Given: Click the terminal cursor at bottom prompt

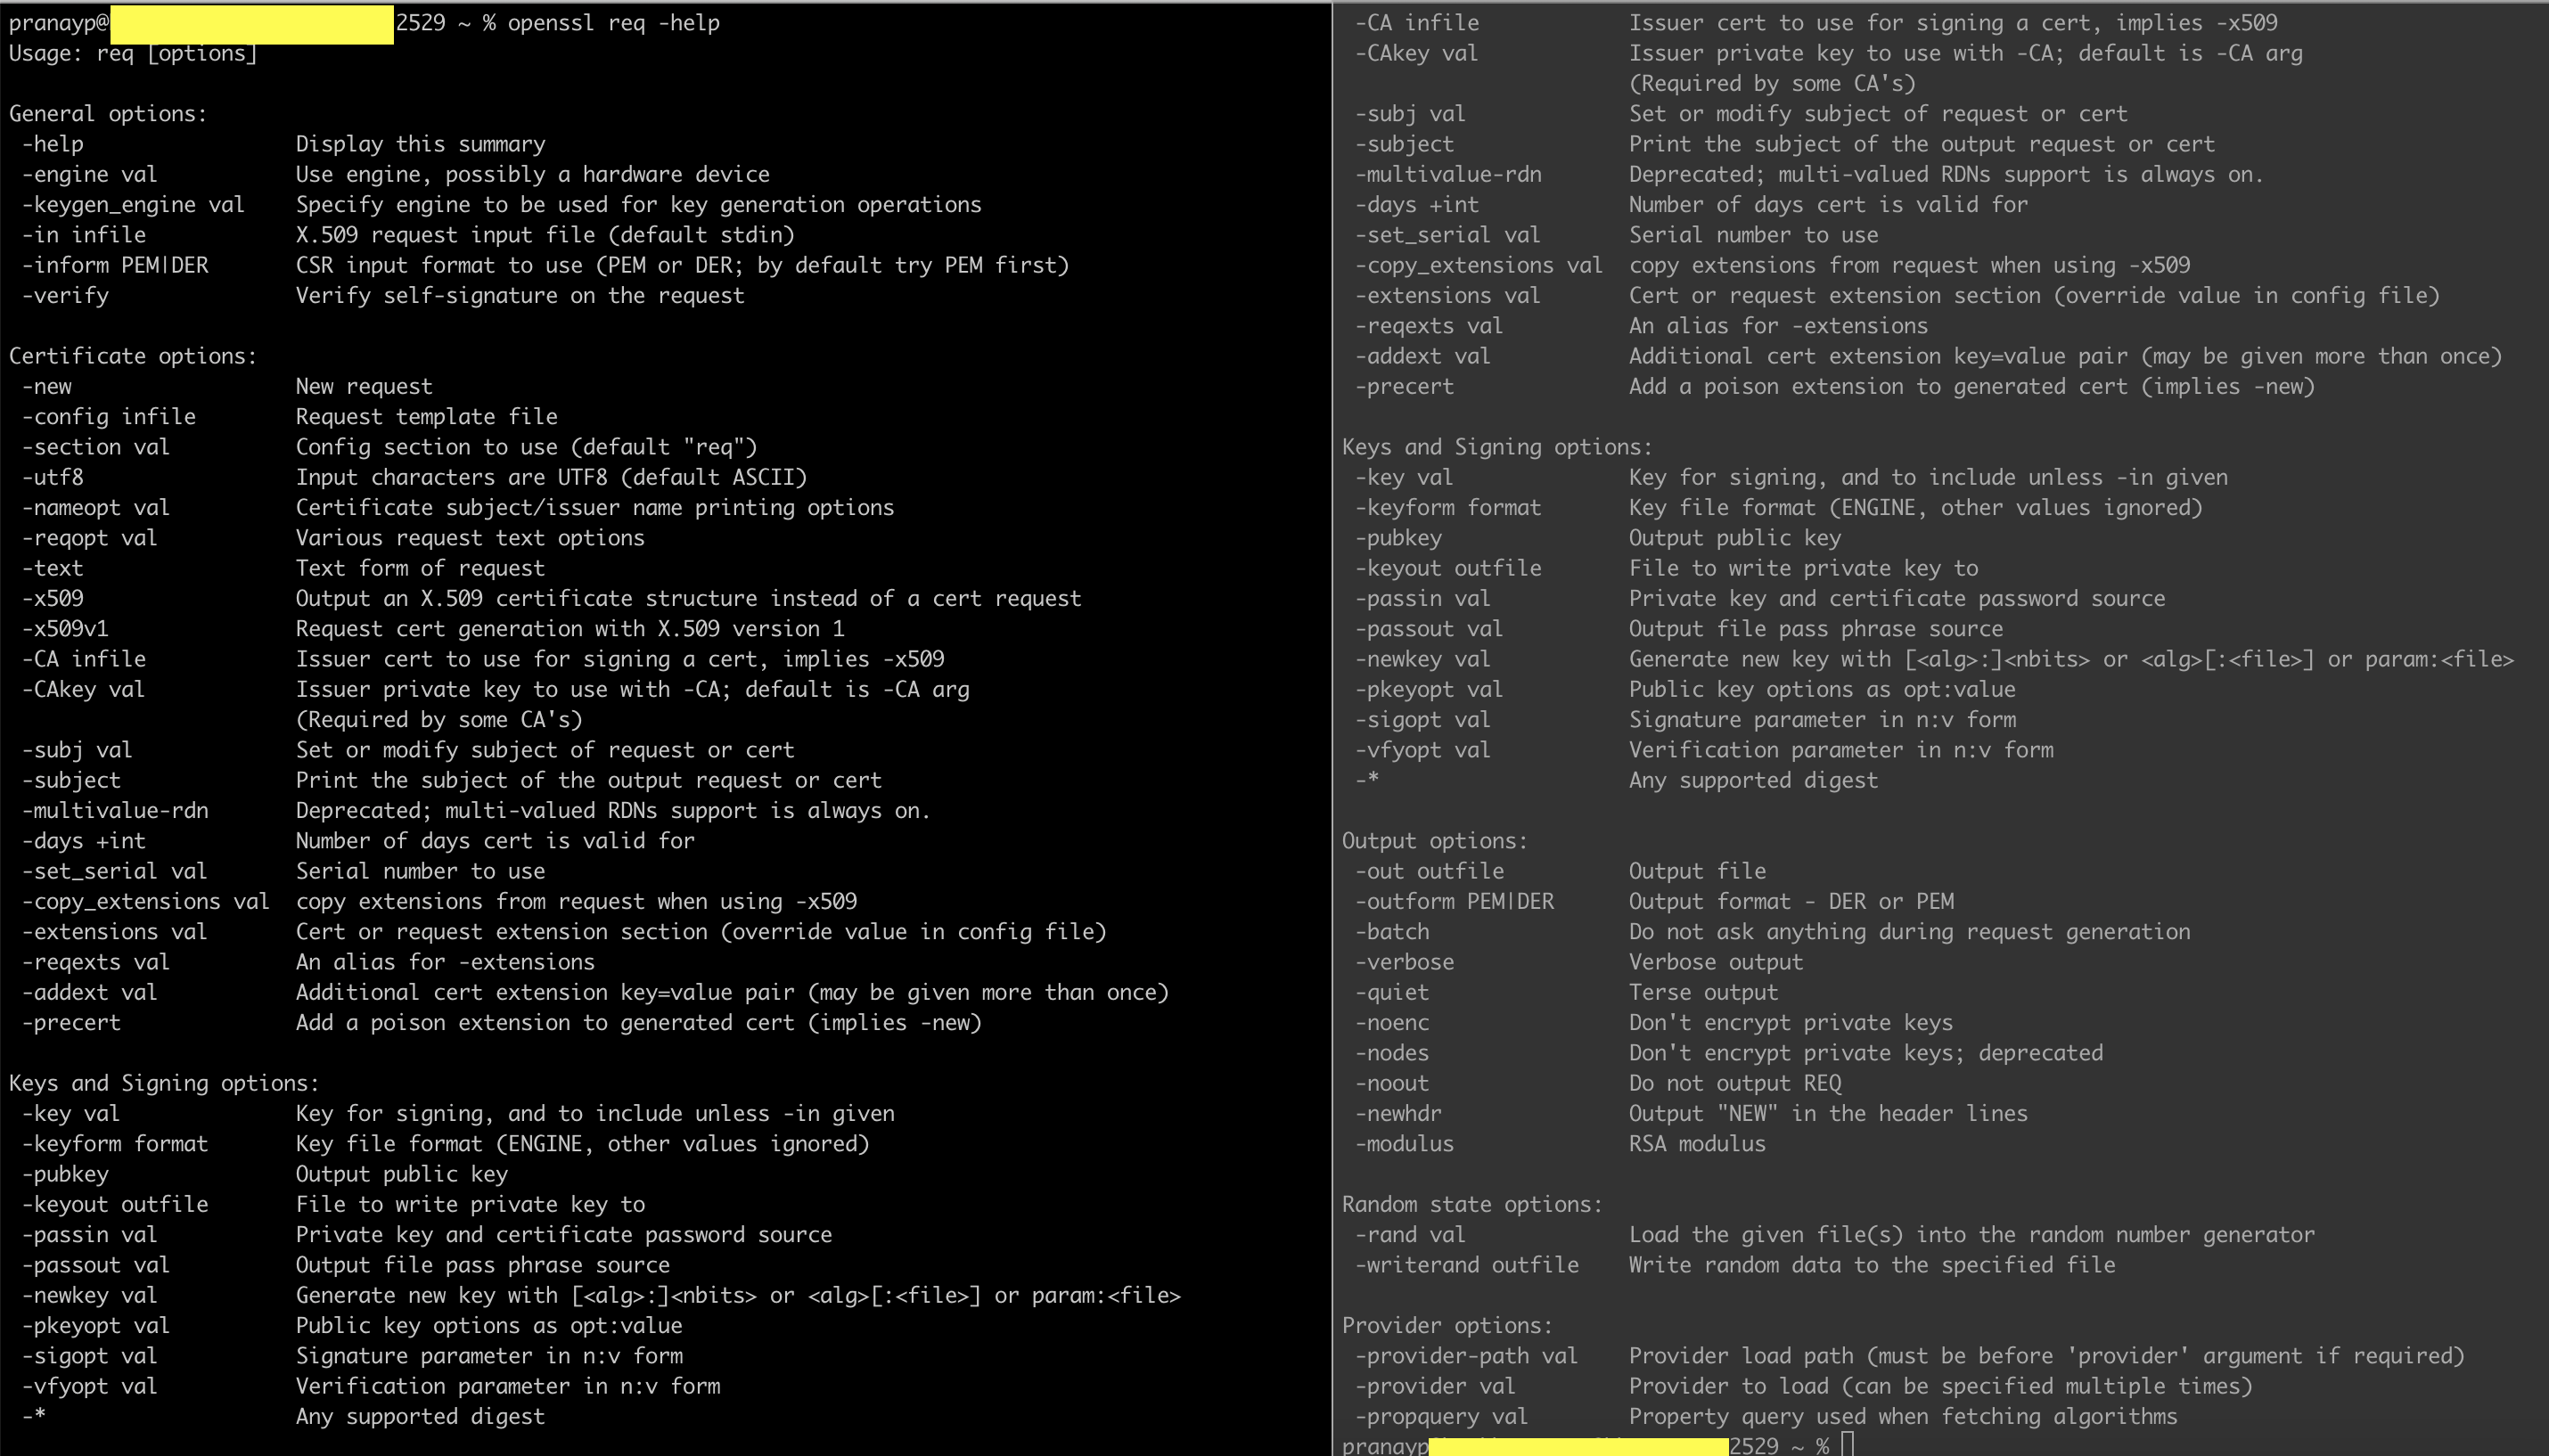Looking at the screenshot, I should tap(1847, 1445).
